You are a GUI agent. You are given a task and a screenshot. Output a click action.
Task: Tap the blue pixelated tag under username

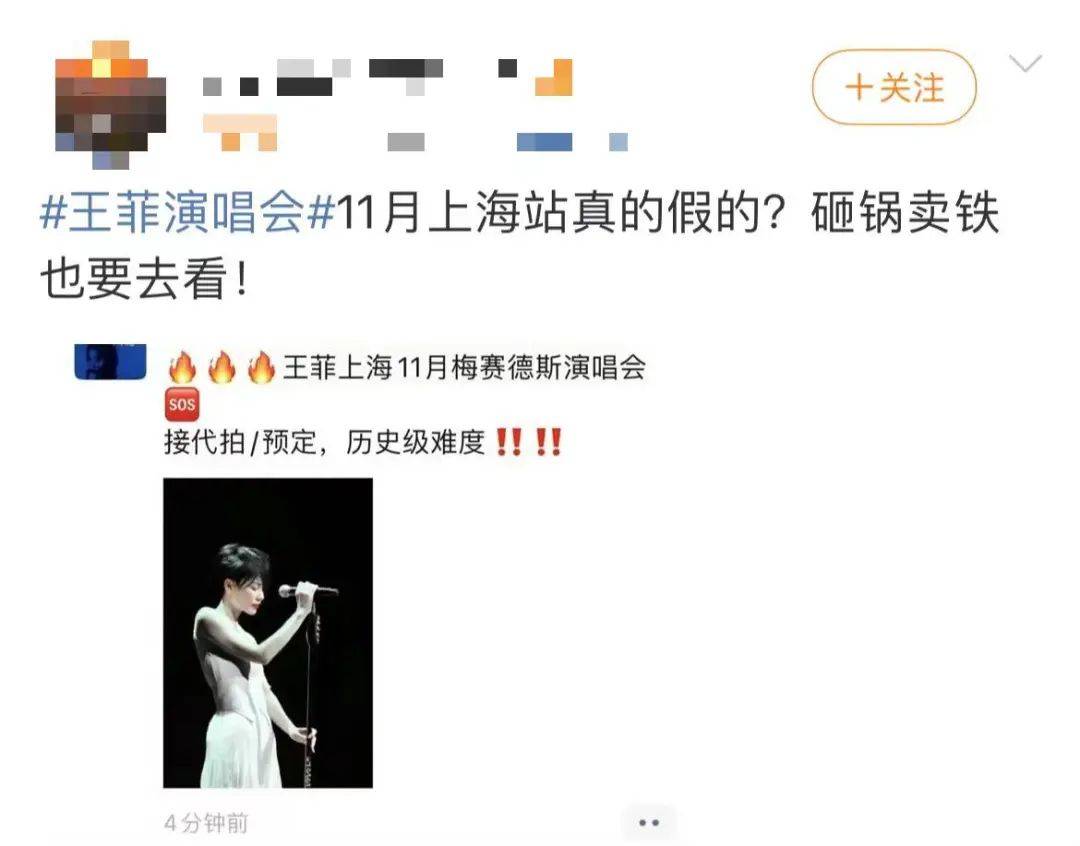[x=544, y=142]
